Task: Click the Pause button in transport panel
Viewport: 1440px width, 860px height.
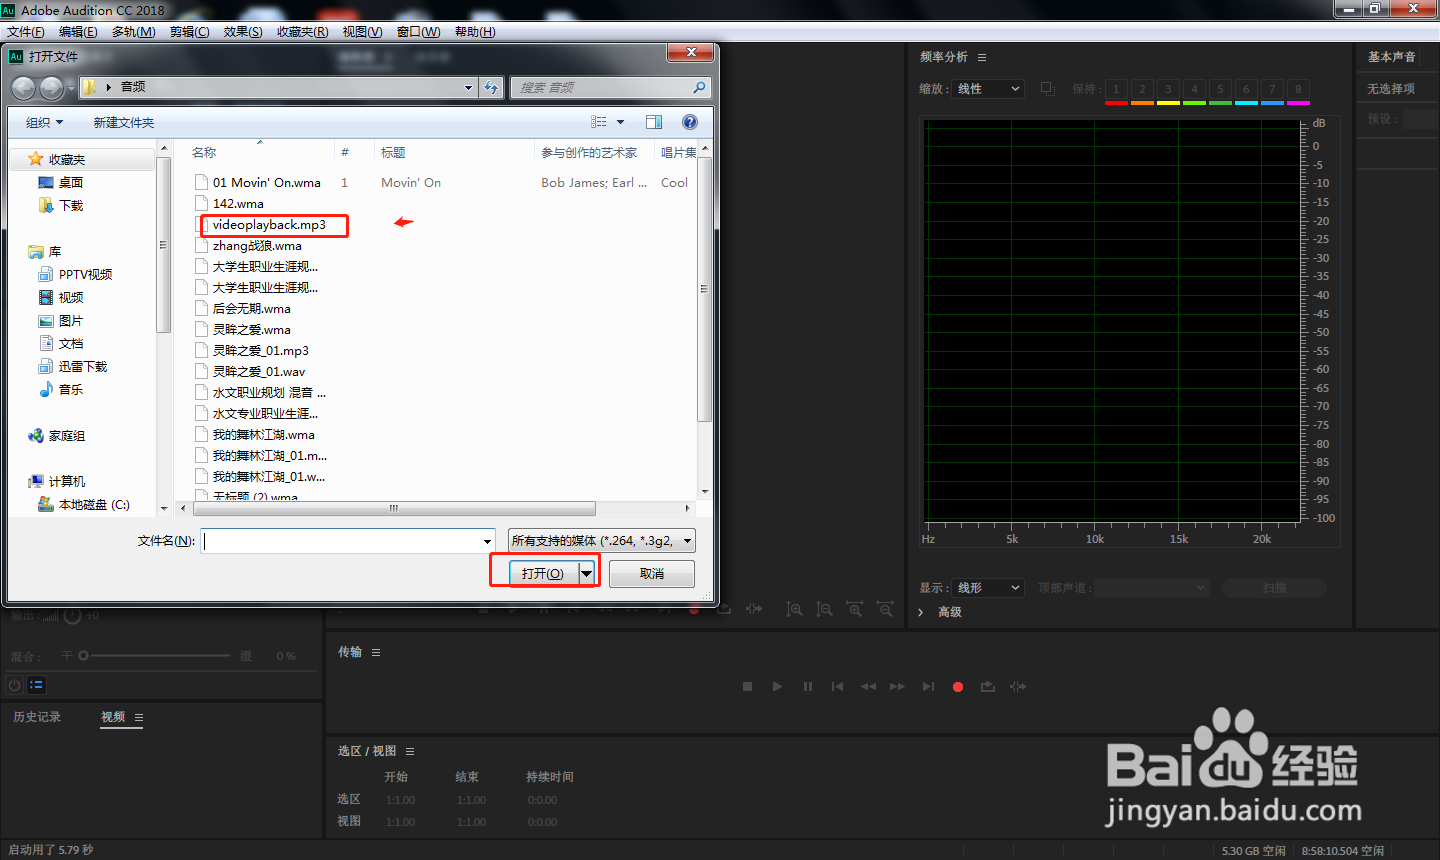Action: pyautogui.click(x=808, y=687)
